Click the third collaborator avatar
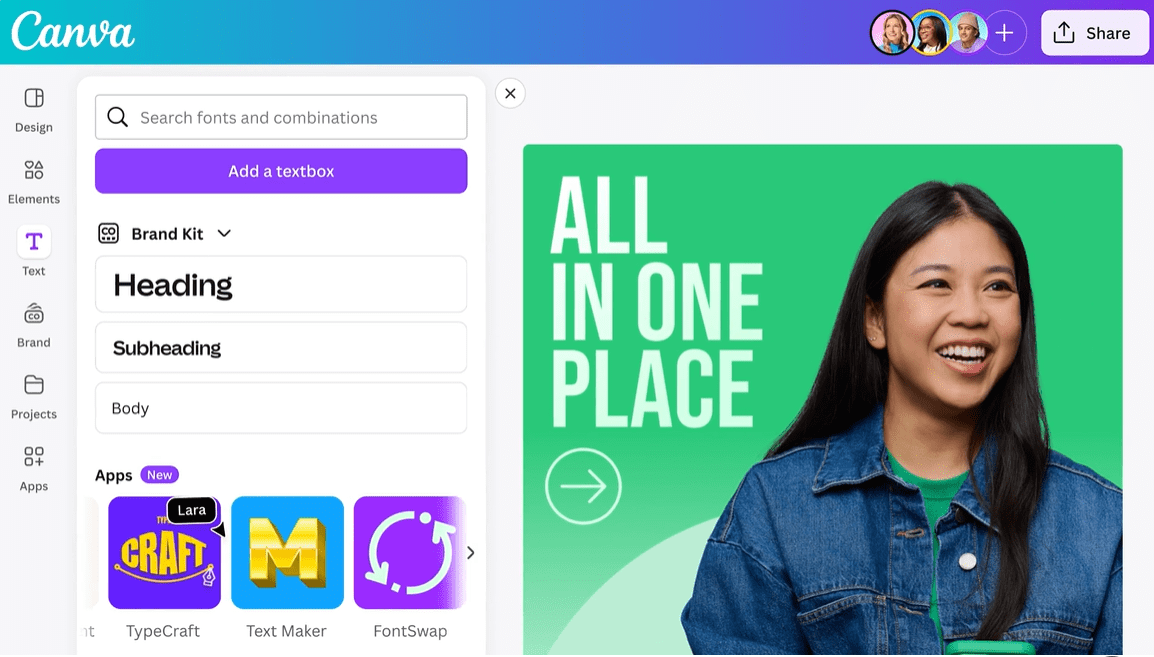The image size is (1154, 657). click(x=969, y=32)
